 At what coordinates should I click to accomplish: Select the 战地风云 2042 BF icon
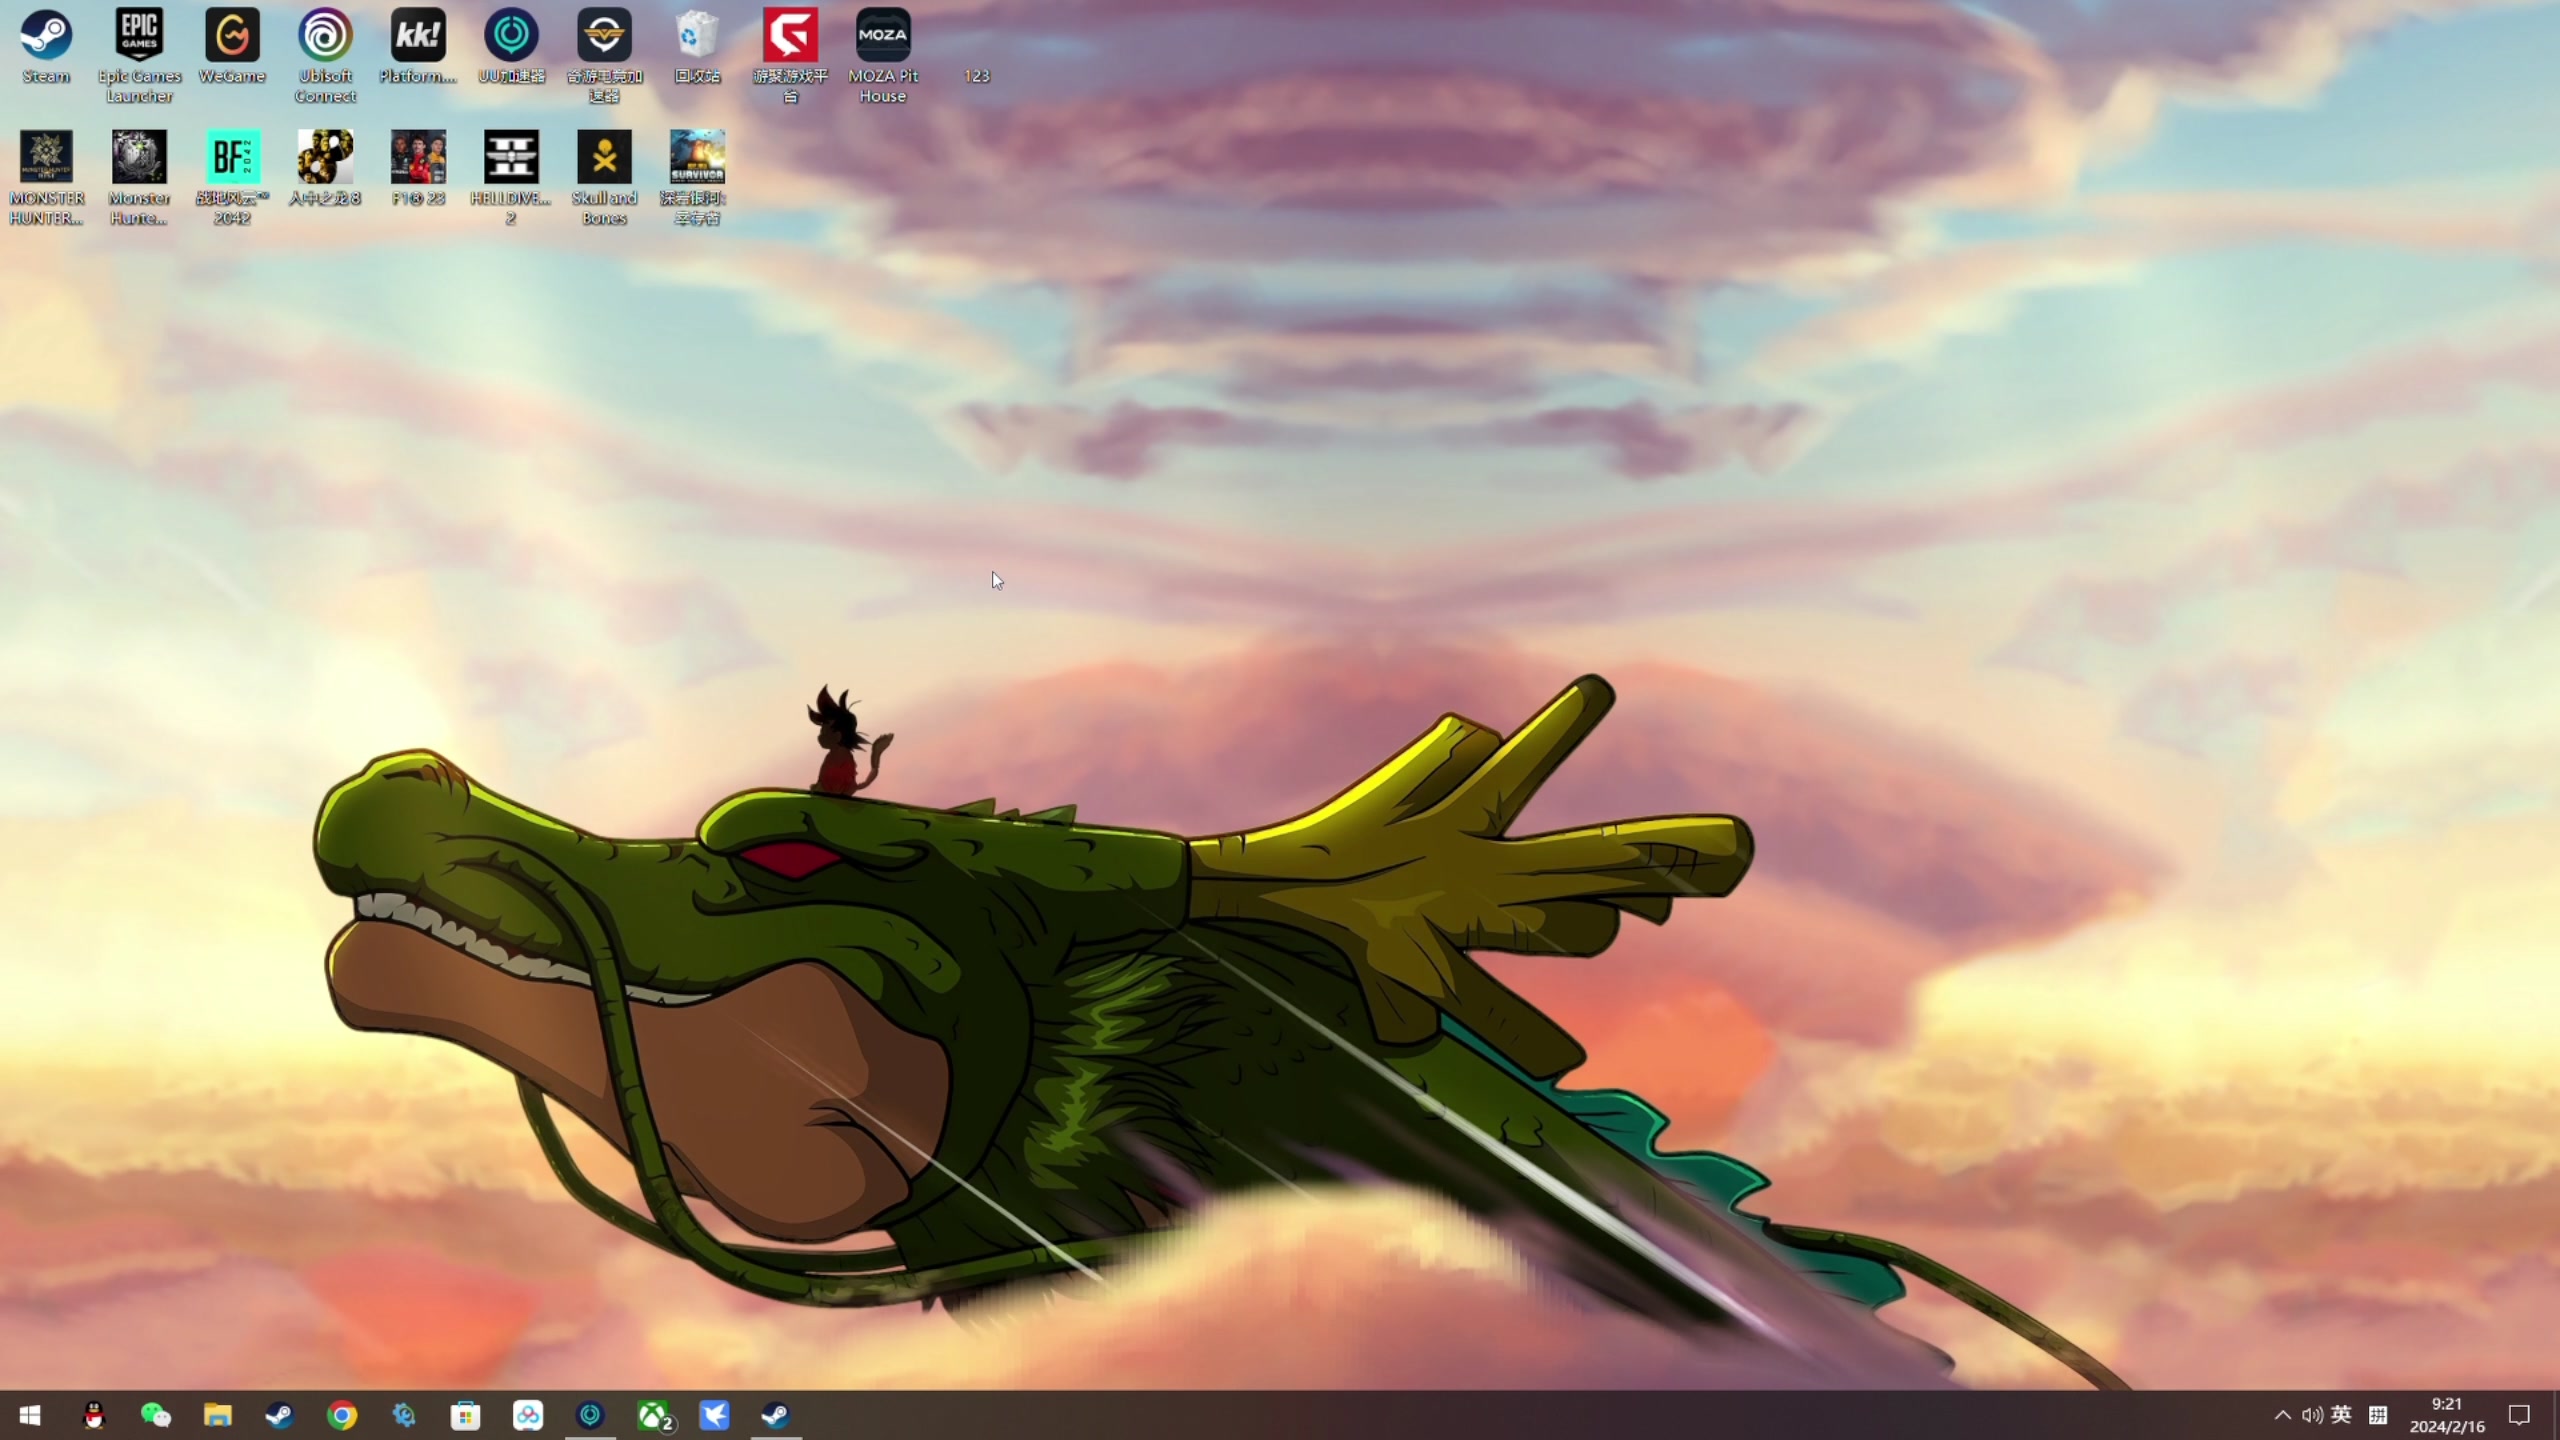tap(232, 158)
